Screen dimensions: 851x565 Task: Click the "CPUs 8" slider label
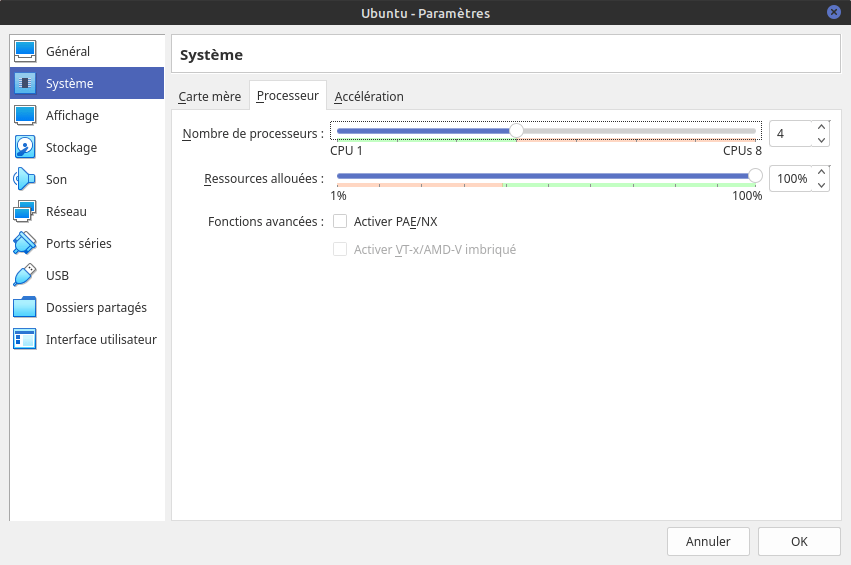pyautogui.click(x=742, y=151)
